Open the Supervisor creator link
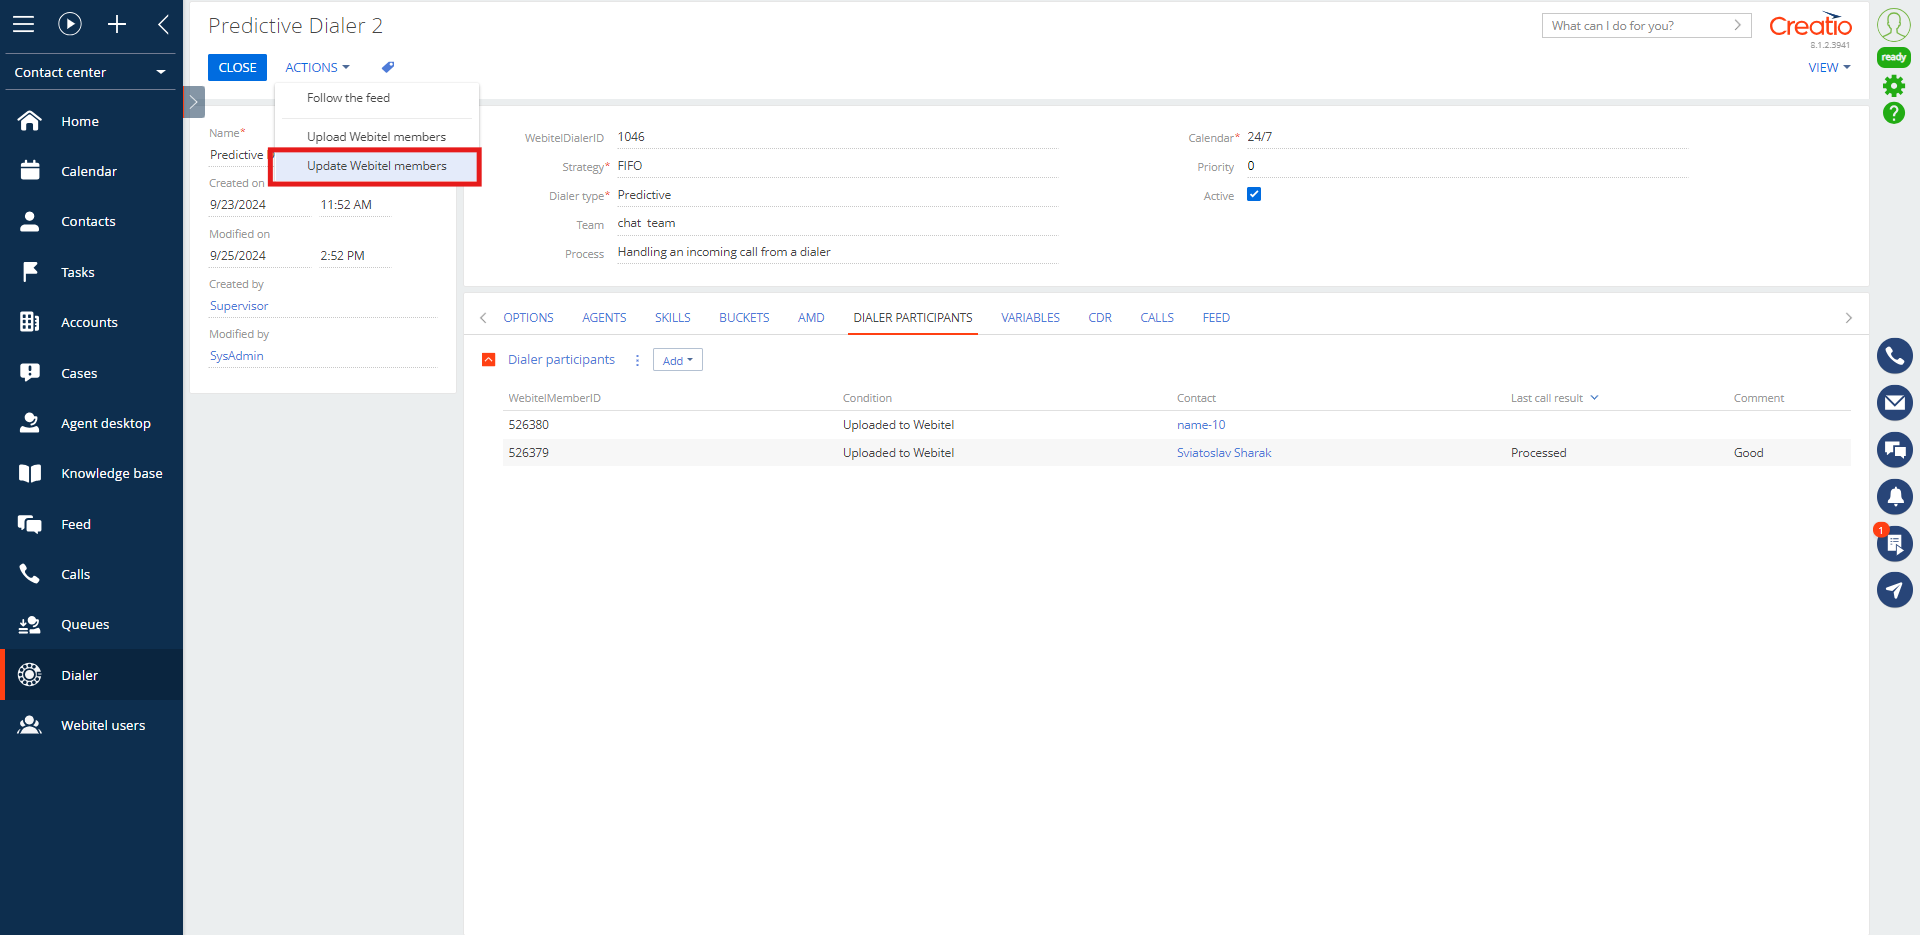The height and width of the screenshot is (935, 1920). (239, 306)
